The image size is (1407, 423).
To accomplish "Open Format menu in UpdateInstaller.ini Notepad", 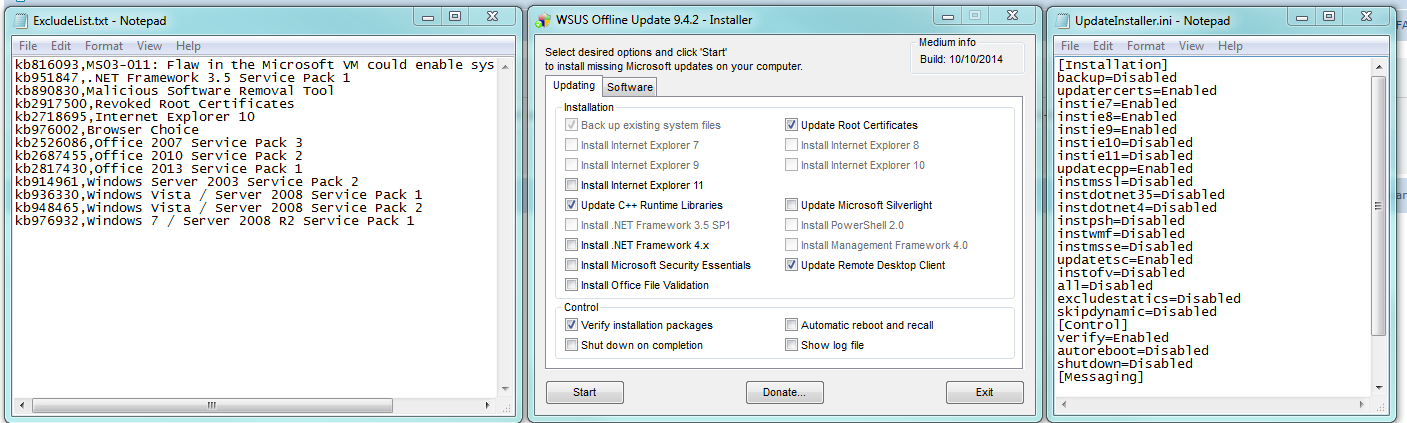I will (1145, 46).
